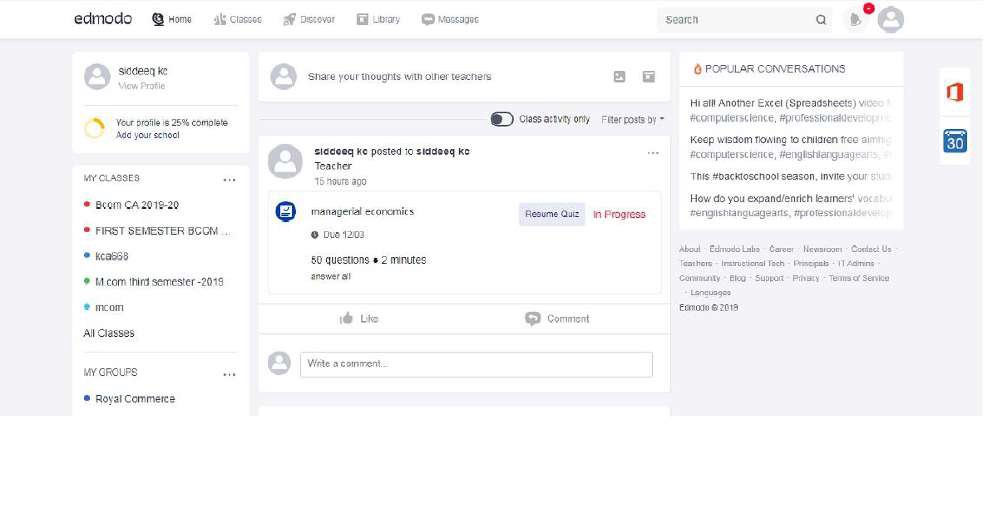Click the thumbs-up Like icon
This screenshot has width=989, height=525.
tap(346, 319)
